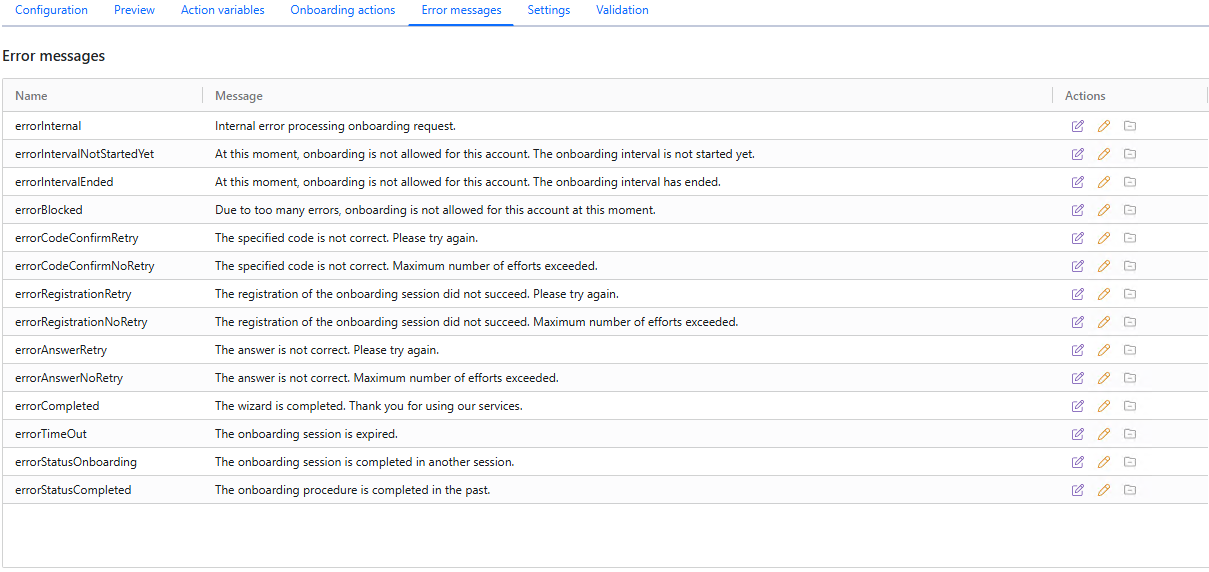This screenshot has width=1209, height=572.
Task: Click the gray folder icon for errorCodeConfirmNoRetry
Action: click(x=1130, y=266)
